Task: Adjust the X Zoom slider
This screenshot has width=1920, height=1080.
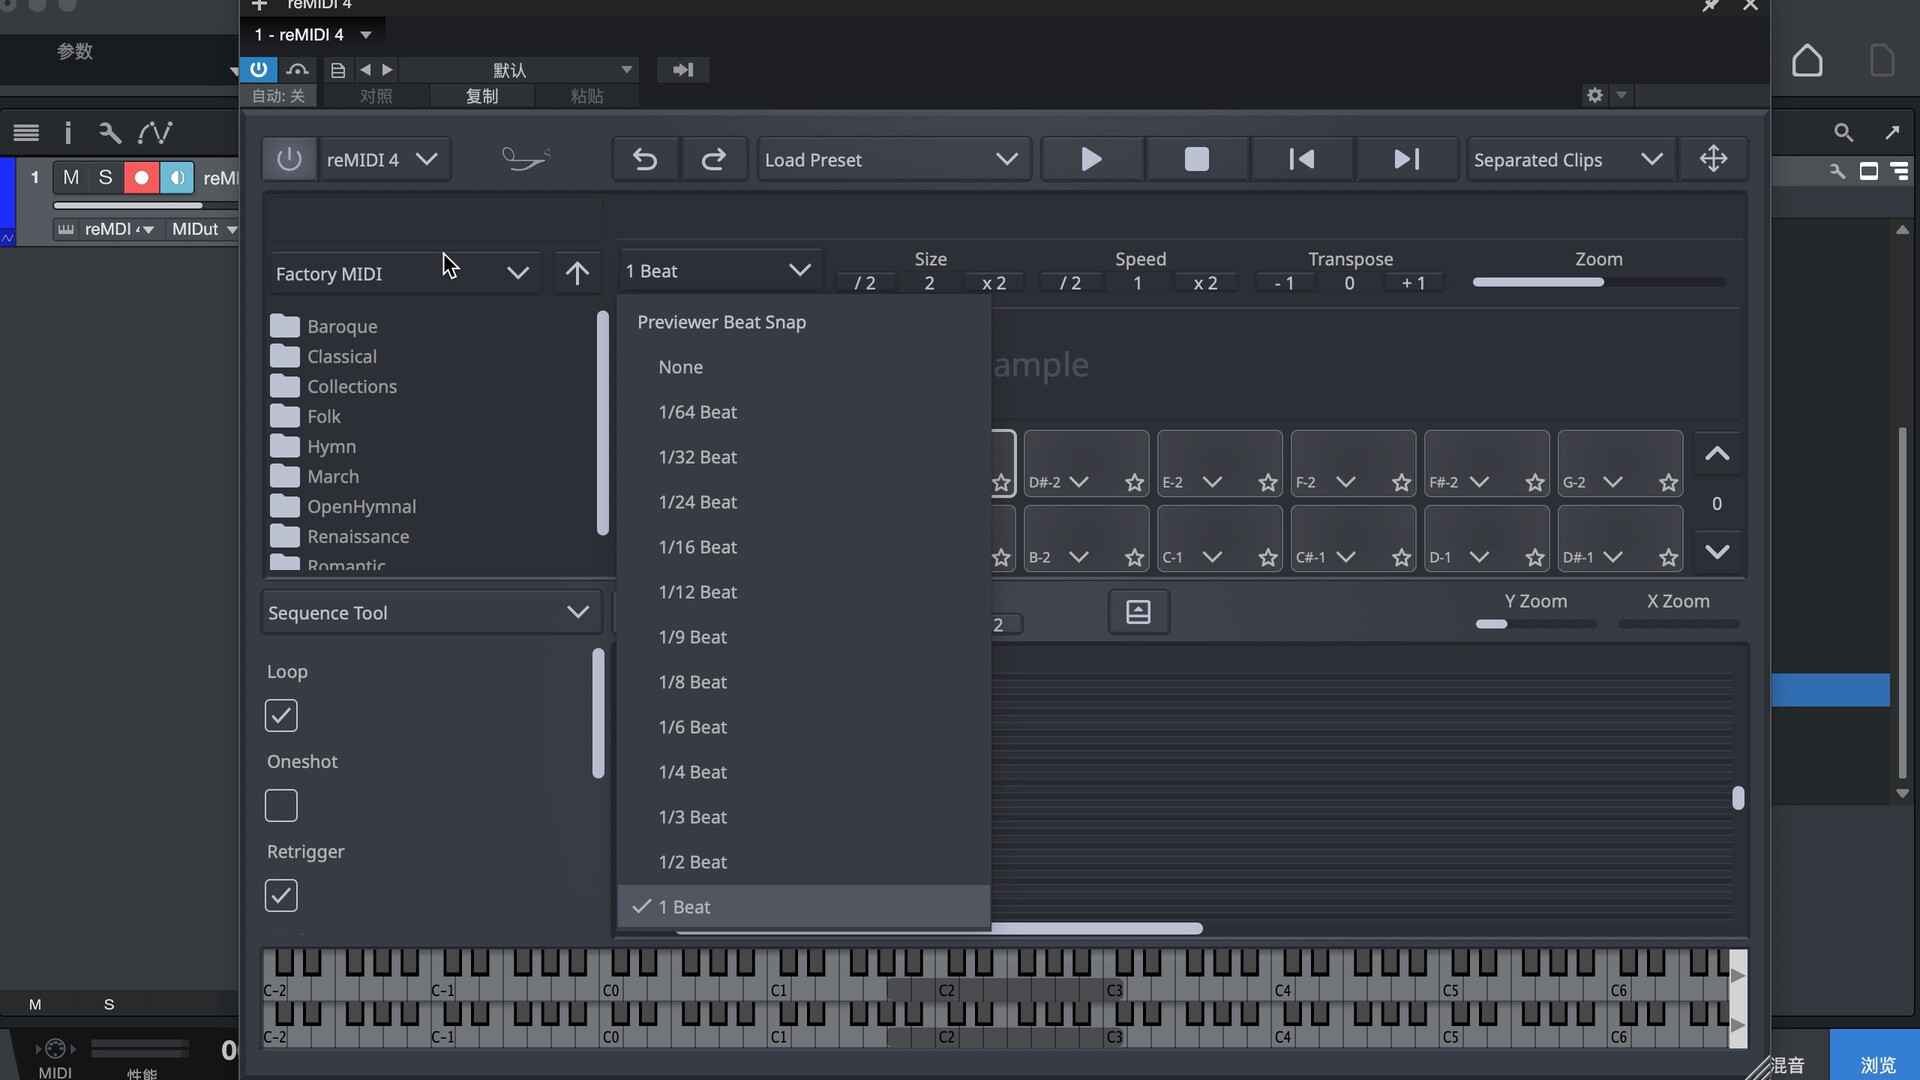Action: pos(1678,624)
